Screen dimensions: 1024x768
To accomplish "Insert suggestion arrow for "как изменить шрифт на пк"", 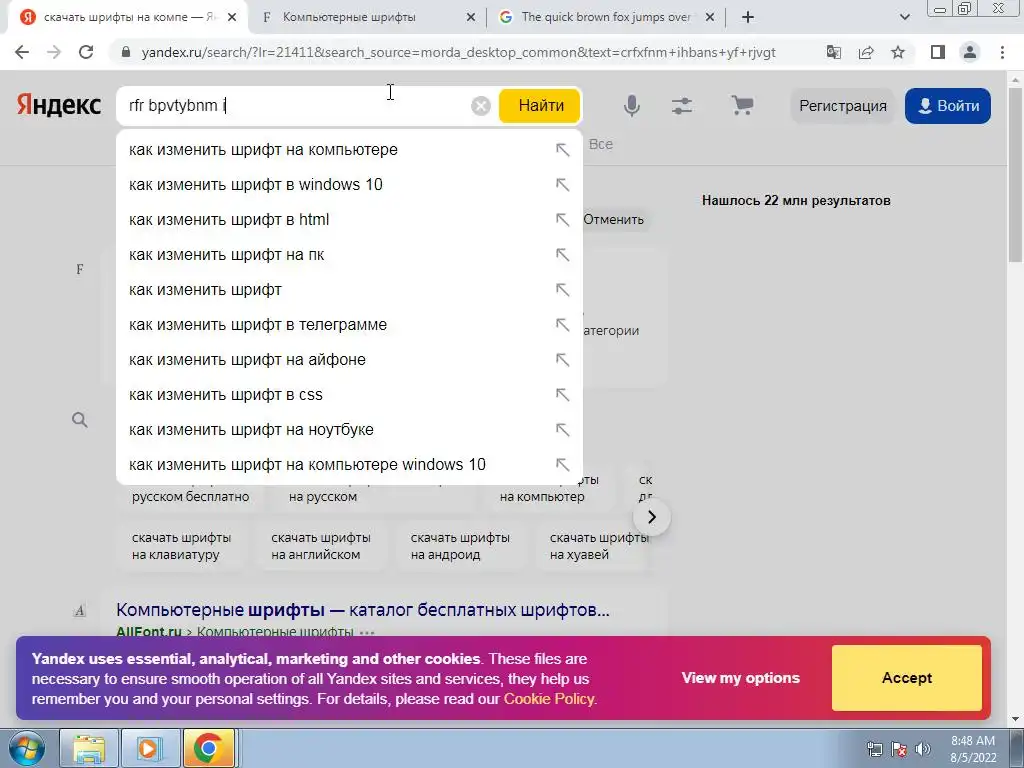I will click(x=562, y=255).
